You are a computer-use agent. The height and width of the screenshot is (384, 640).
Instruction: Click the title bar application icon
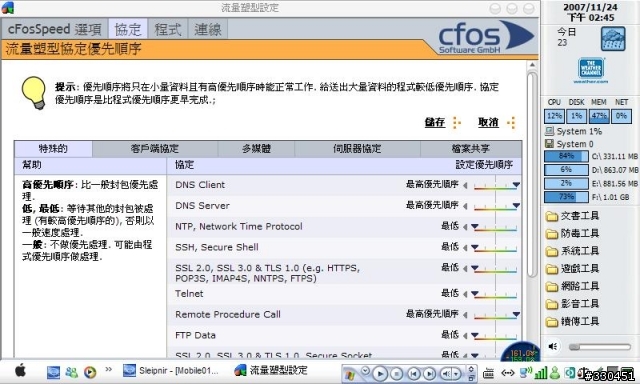(7, 8)
